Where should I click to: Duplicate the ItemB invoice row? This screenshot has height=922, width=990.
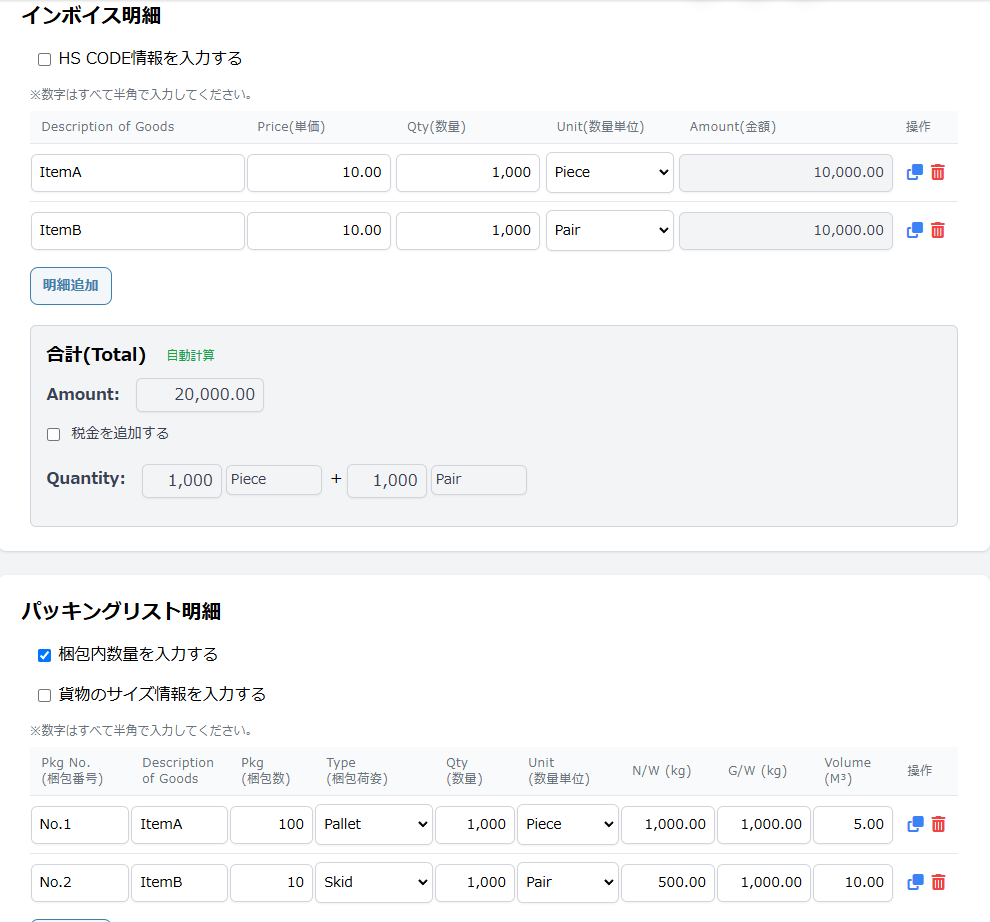coord(914,230)
